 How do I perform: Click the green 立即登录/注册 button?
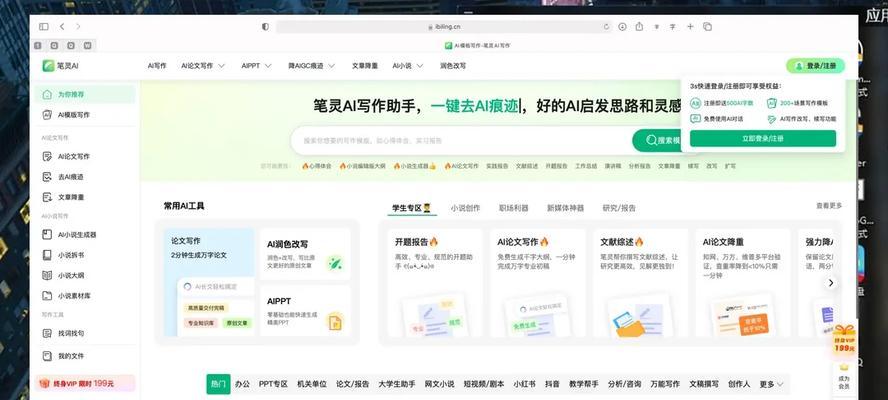[x=762, y=138]
